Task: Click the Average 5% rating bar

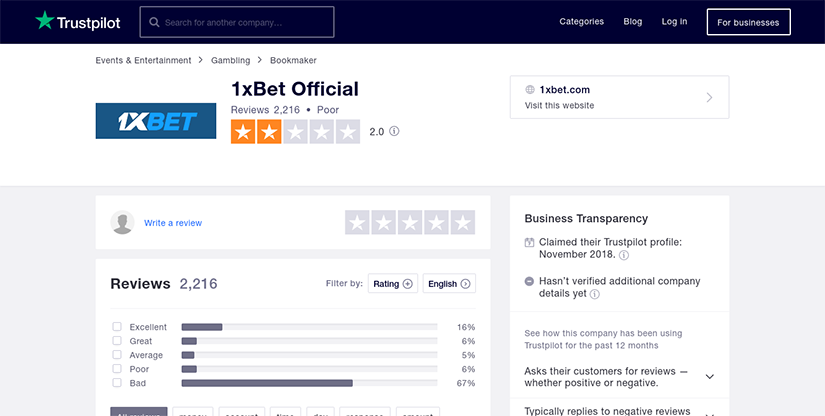Action: (309, 356)
